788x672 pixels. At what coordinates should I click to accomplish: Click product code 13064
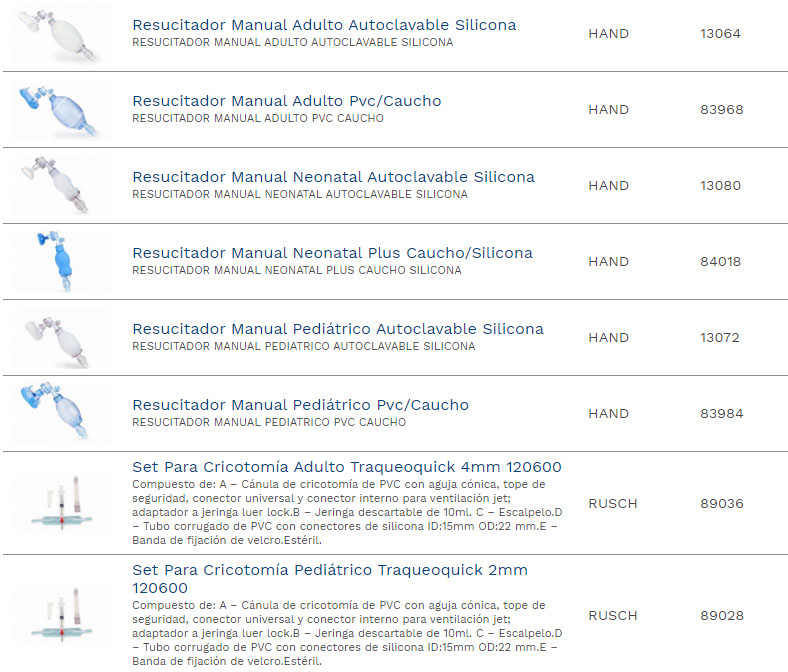coord(720,34)
